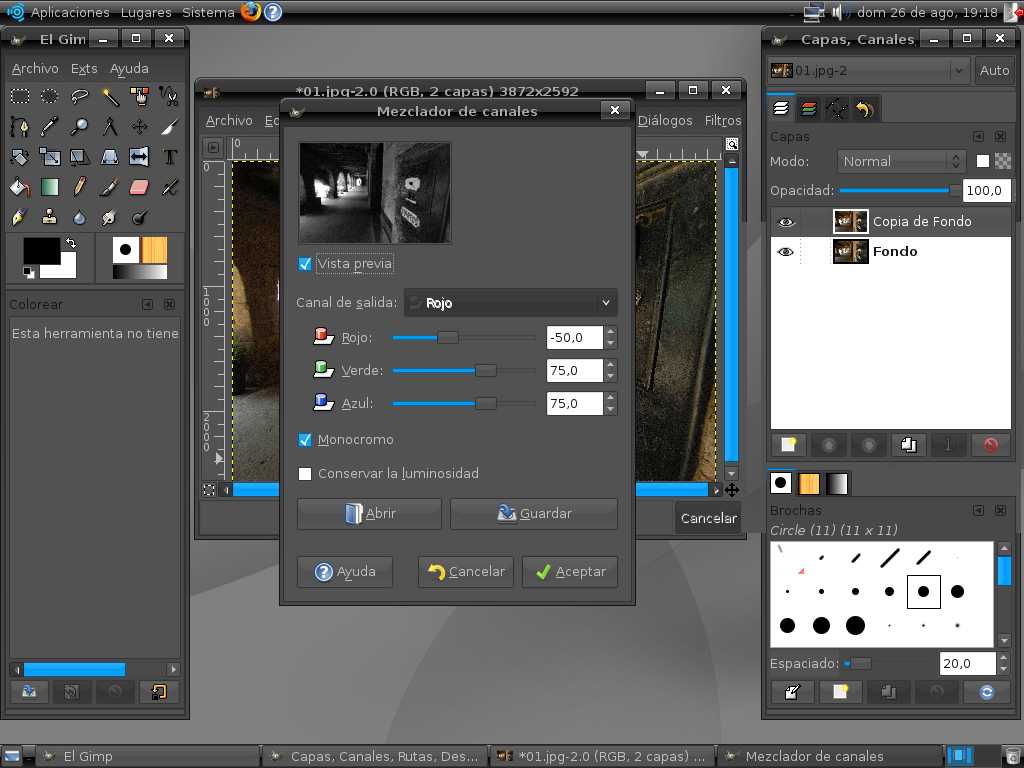Image resolution: width=1024 pixels, height=768 pixels.
Task: Toggle the Auto button in layers dock
Action: pos(994,71)
